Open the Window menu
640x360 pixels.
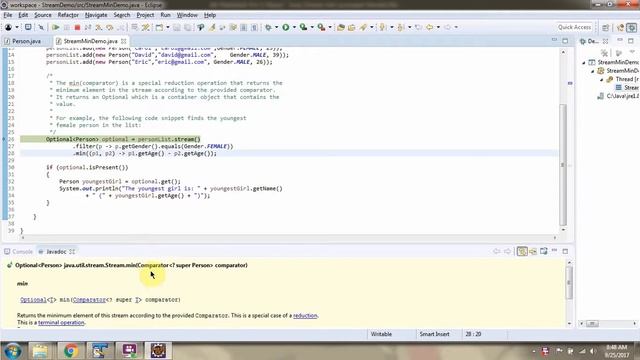187,15
